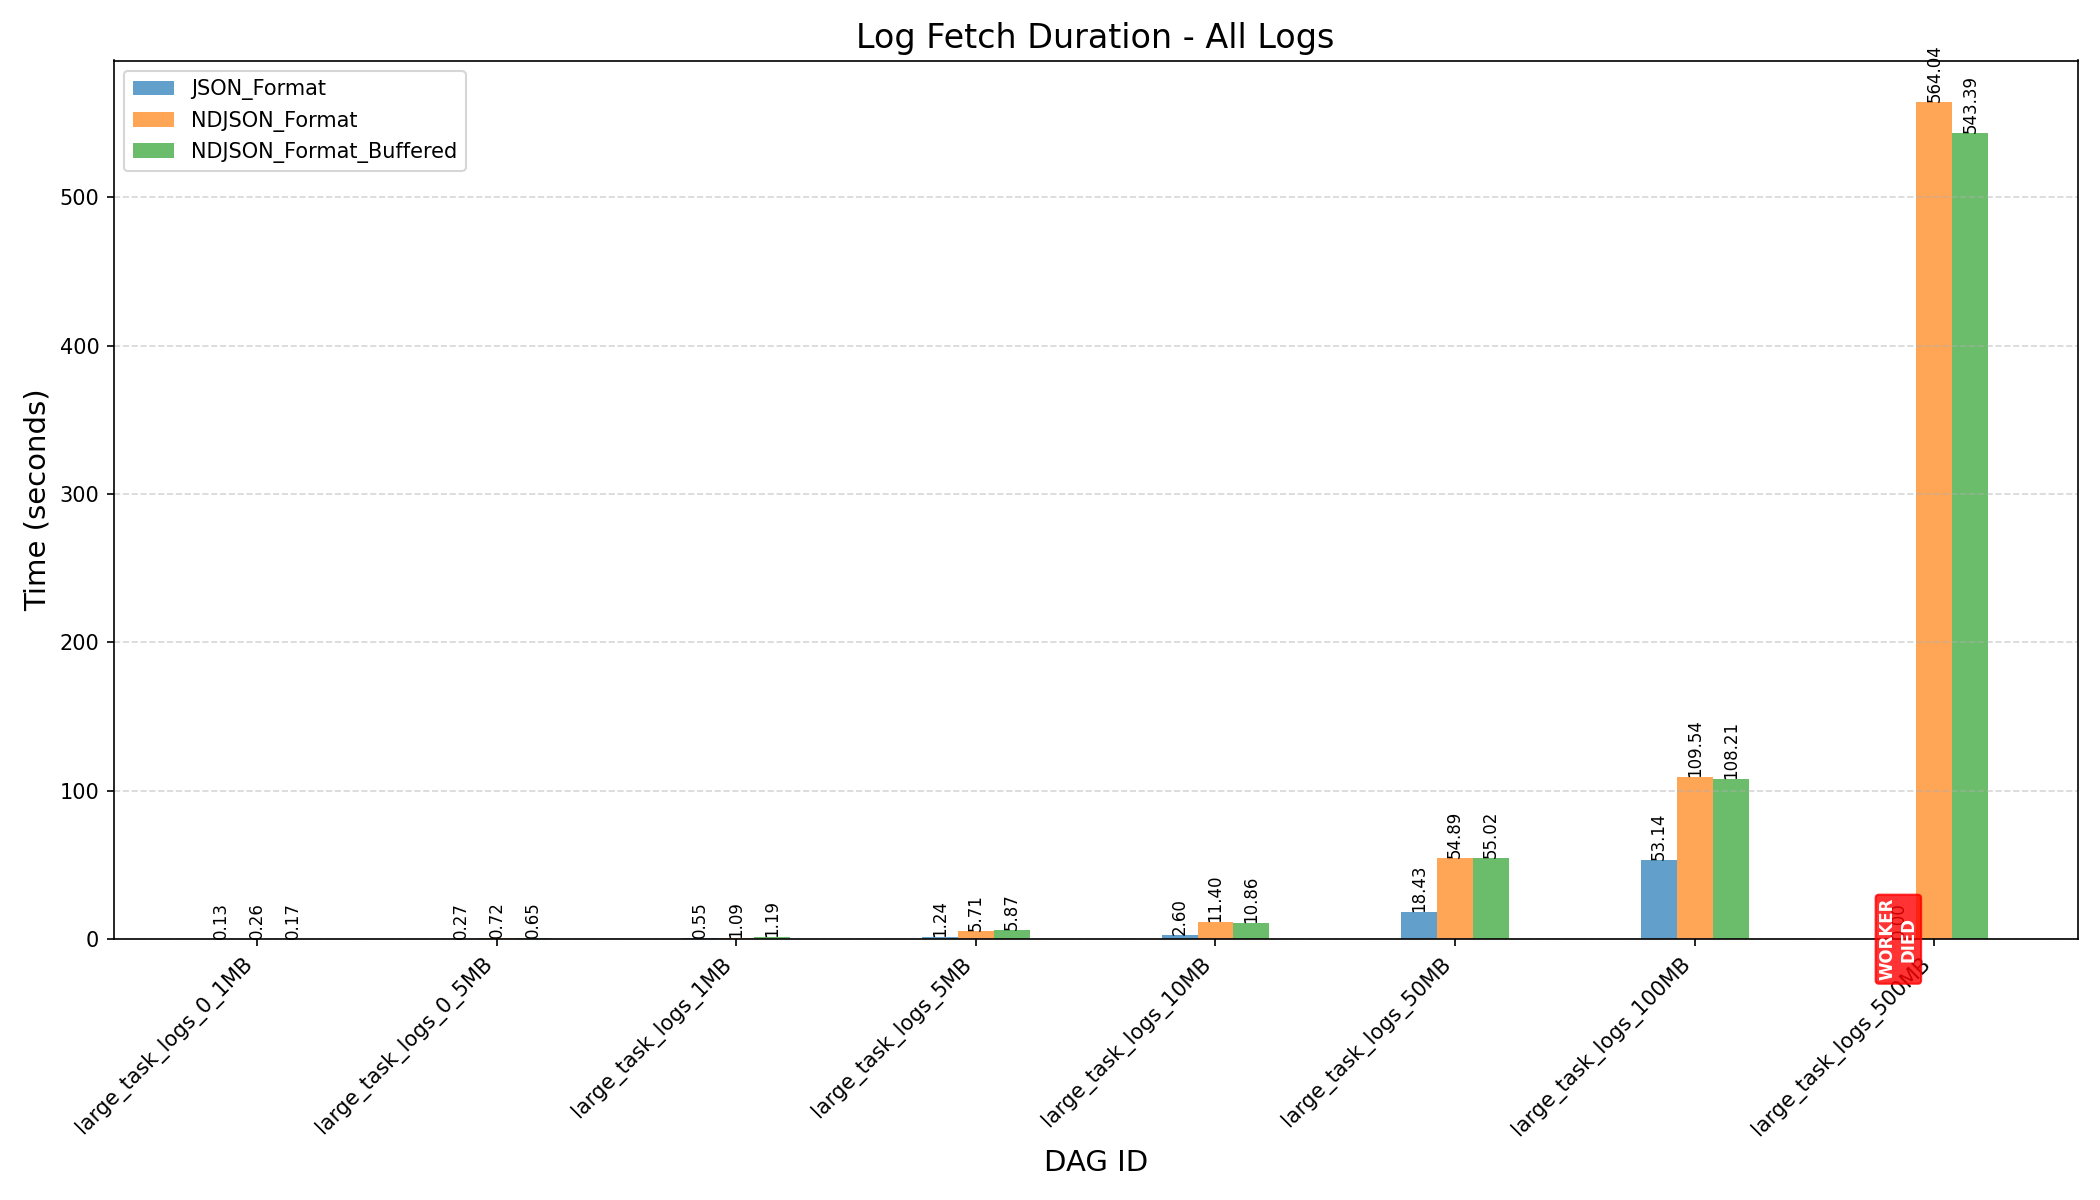Viewport: 2100px width, 1200px height.
Task: Click the blue 100MB bar labeled 53.14
Action: [x=1658, y=899]
